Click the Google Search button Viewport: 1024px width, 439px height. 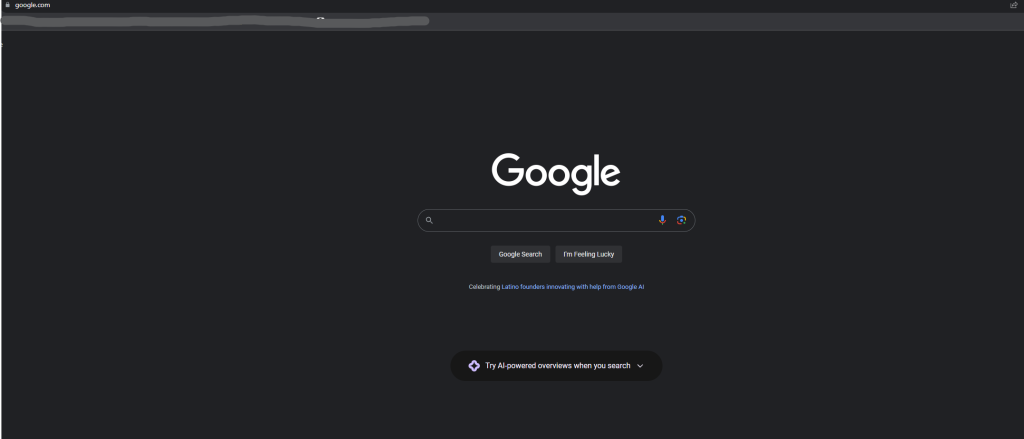click(x=520, y=254)
